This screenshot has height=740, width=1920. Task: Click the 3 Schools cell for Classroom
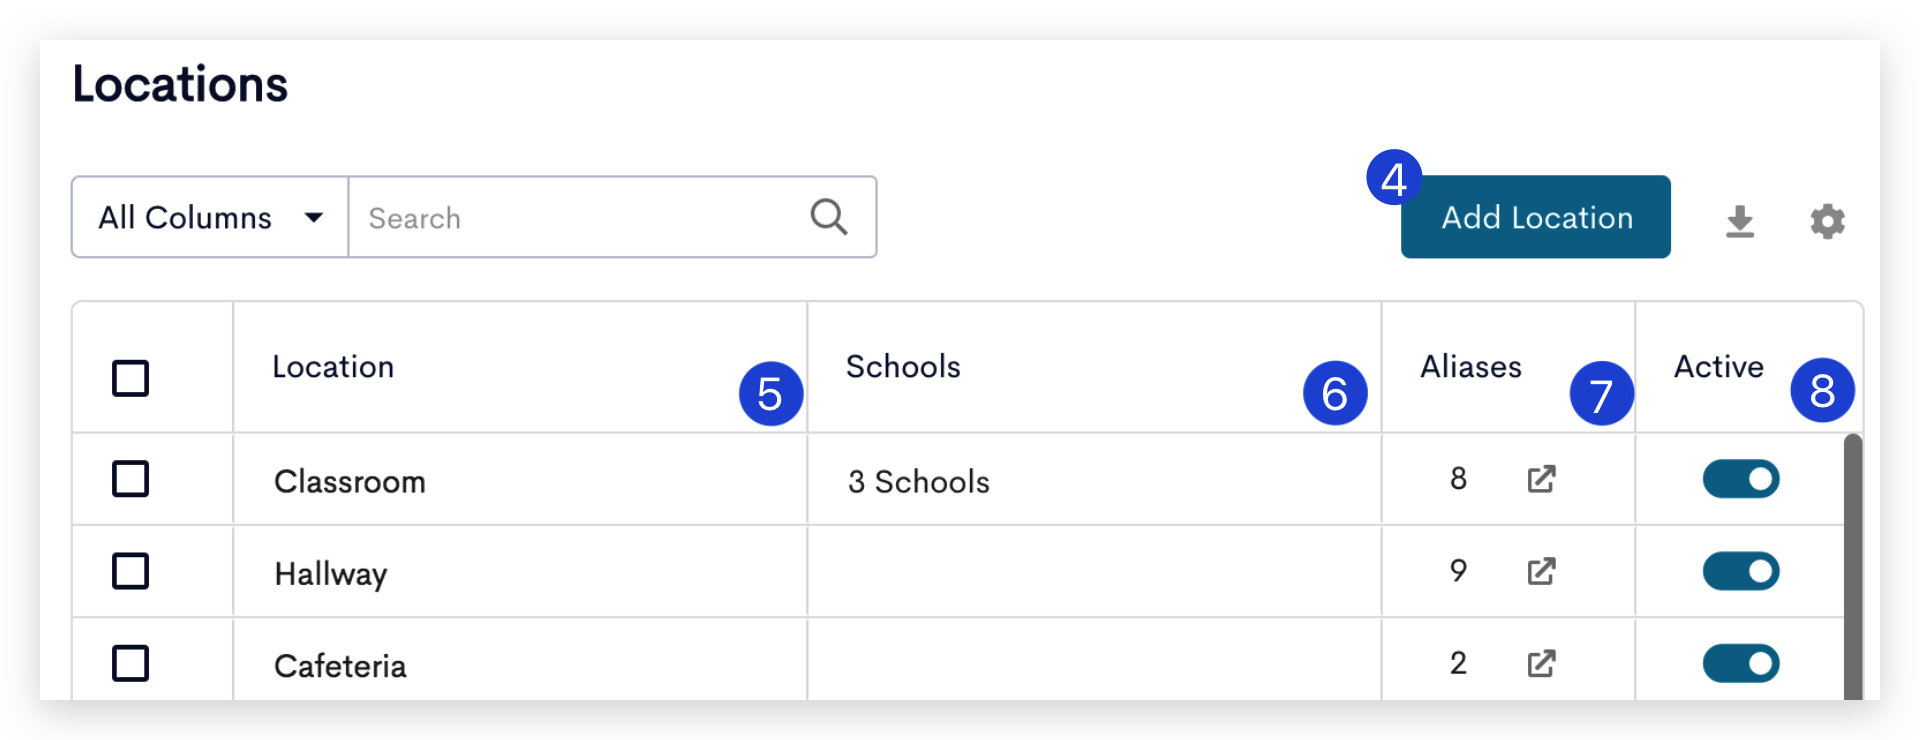tap(919, 481)
